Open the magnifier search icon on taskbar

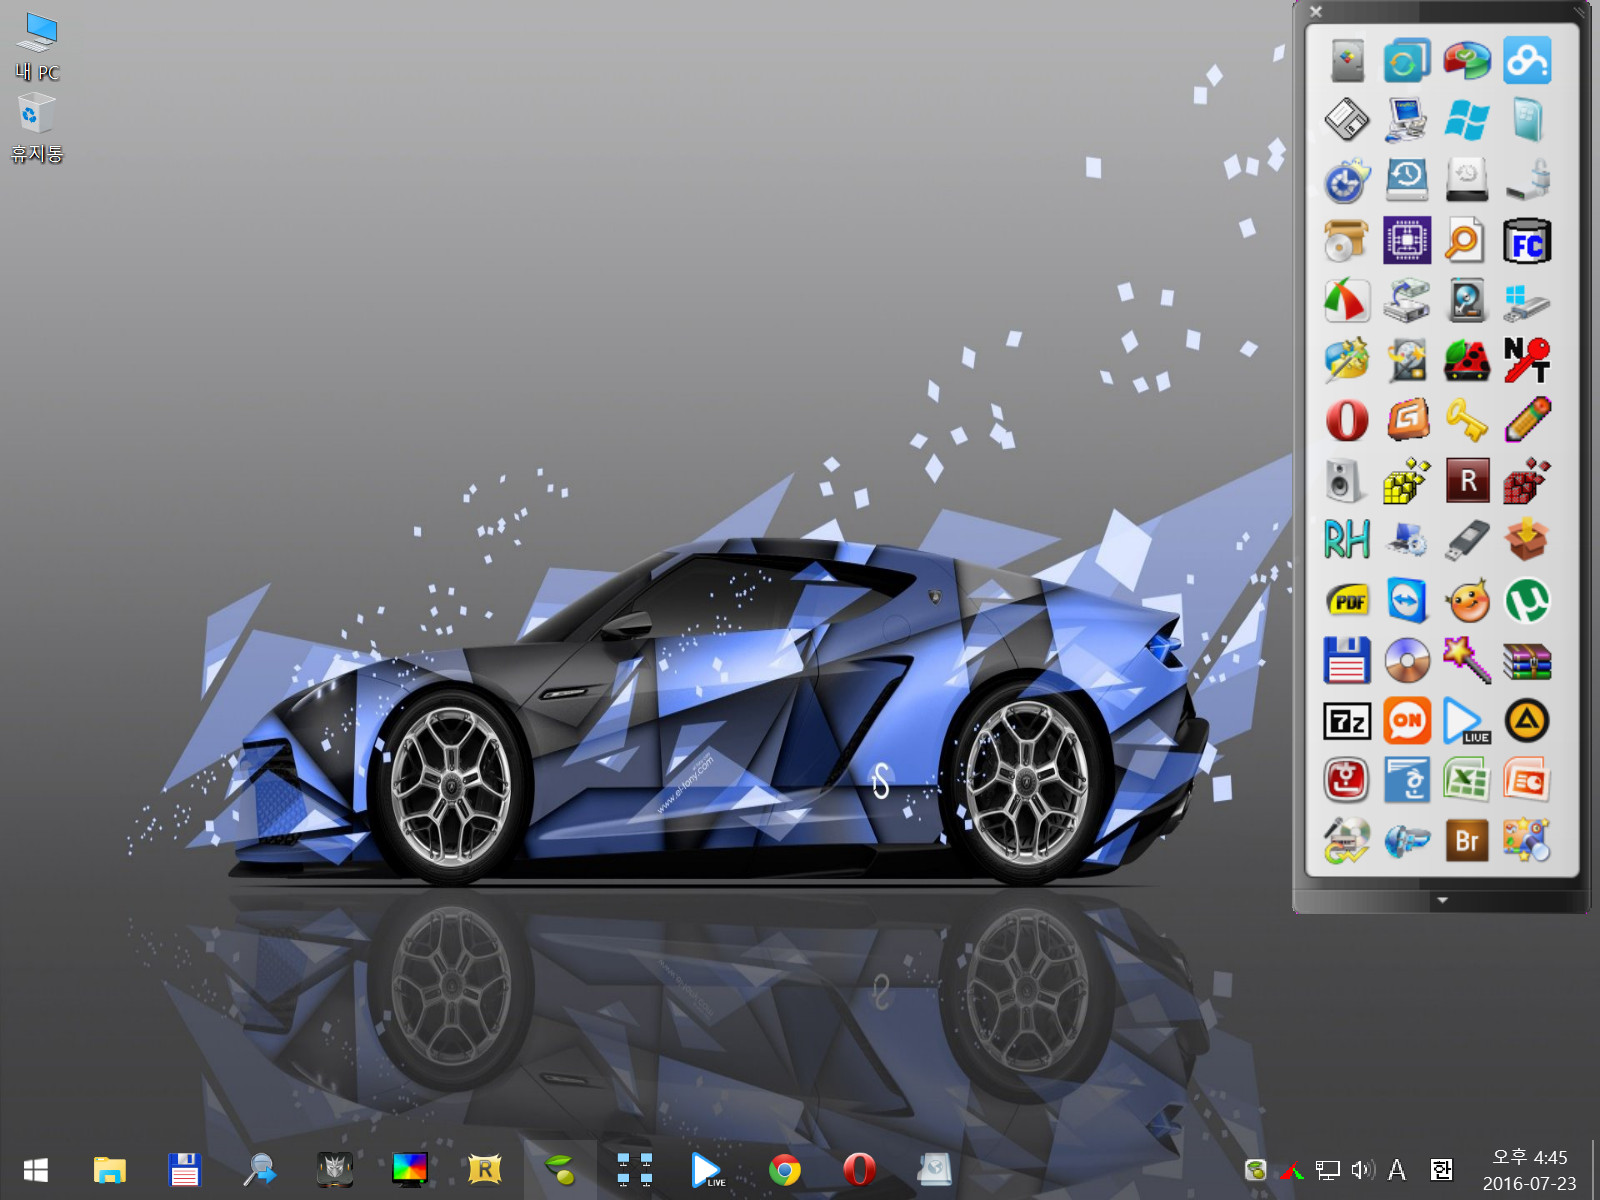[x=260, y=1169]
